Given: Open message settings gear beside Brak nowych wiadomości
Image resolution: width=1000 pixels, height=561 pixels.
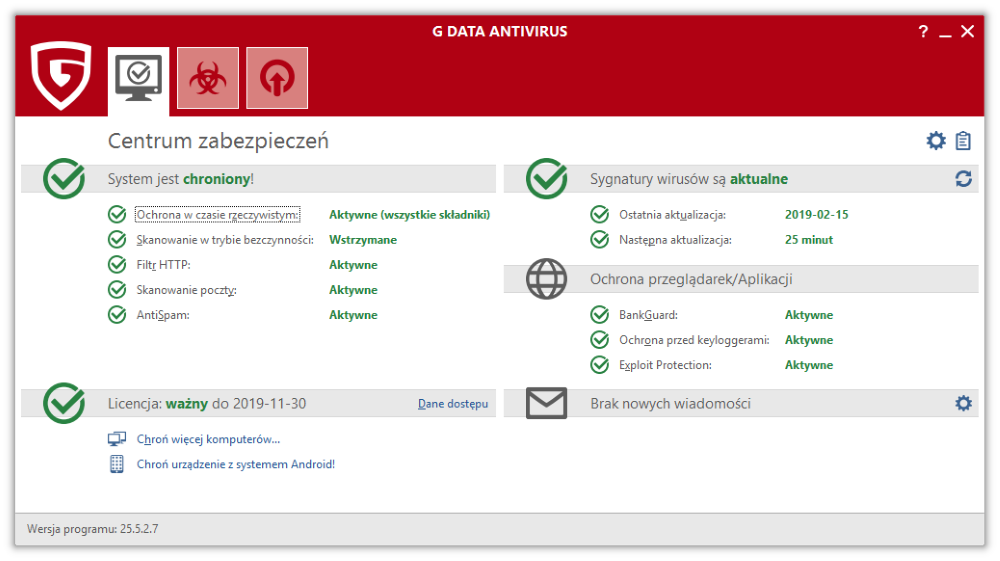Looking at the screenshot, I should click(964, 403).
